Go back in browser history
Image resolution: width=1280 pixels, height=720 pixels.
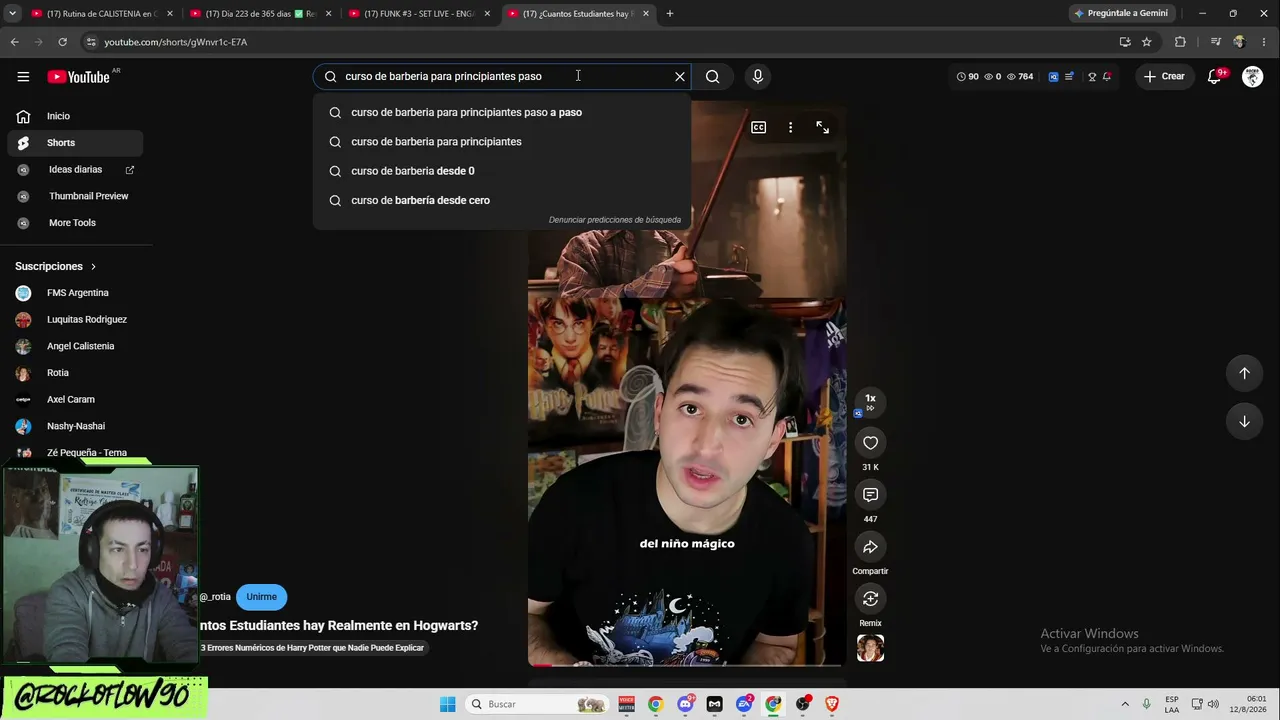14,42
